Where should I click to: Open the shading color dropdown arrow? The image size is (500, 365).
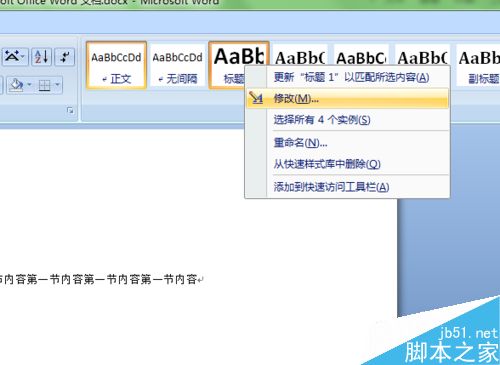point(29,85)
